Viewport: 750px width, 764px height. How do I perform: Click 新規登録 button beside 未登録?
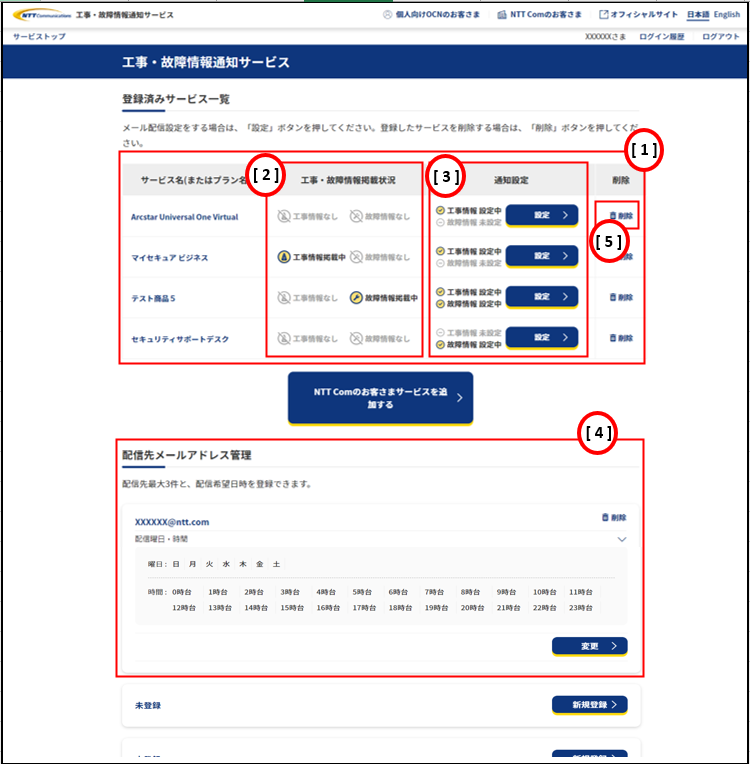point(590,705)
